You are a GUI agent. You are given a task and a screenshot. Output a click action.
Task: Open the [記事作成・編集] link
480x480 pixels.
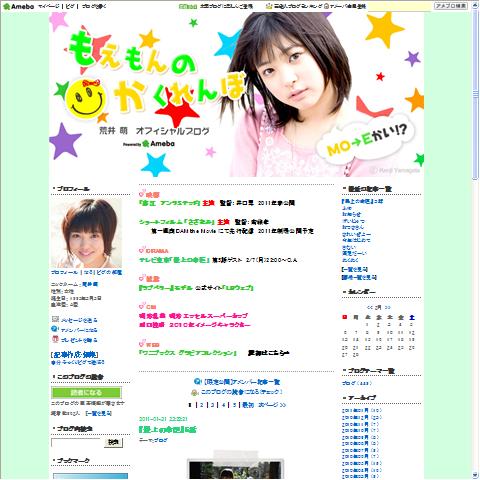click(74, 355)
